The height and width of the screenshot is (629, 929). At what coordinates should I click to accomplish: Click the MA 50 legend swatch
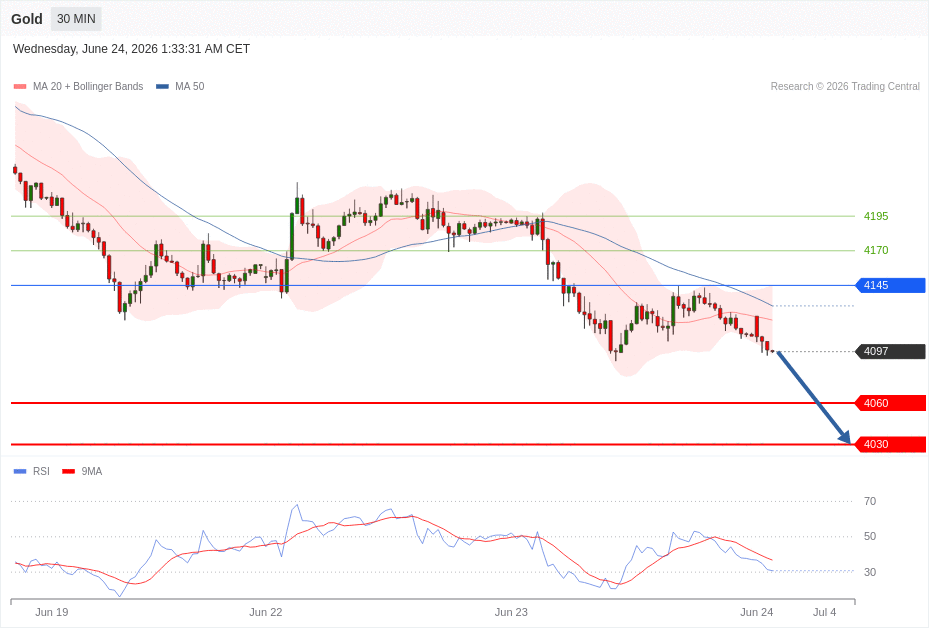(162, 86)
